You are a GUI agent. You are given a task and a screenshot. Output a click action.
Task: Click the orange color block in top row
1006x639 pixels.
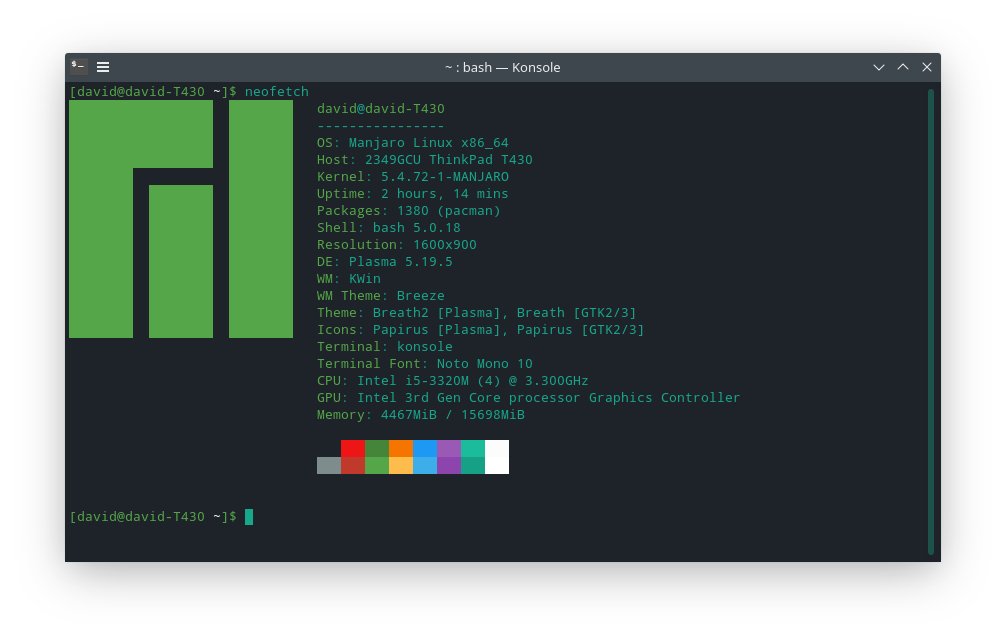[x=401, y=448]
